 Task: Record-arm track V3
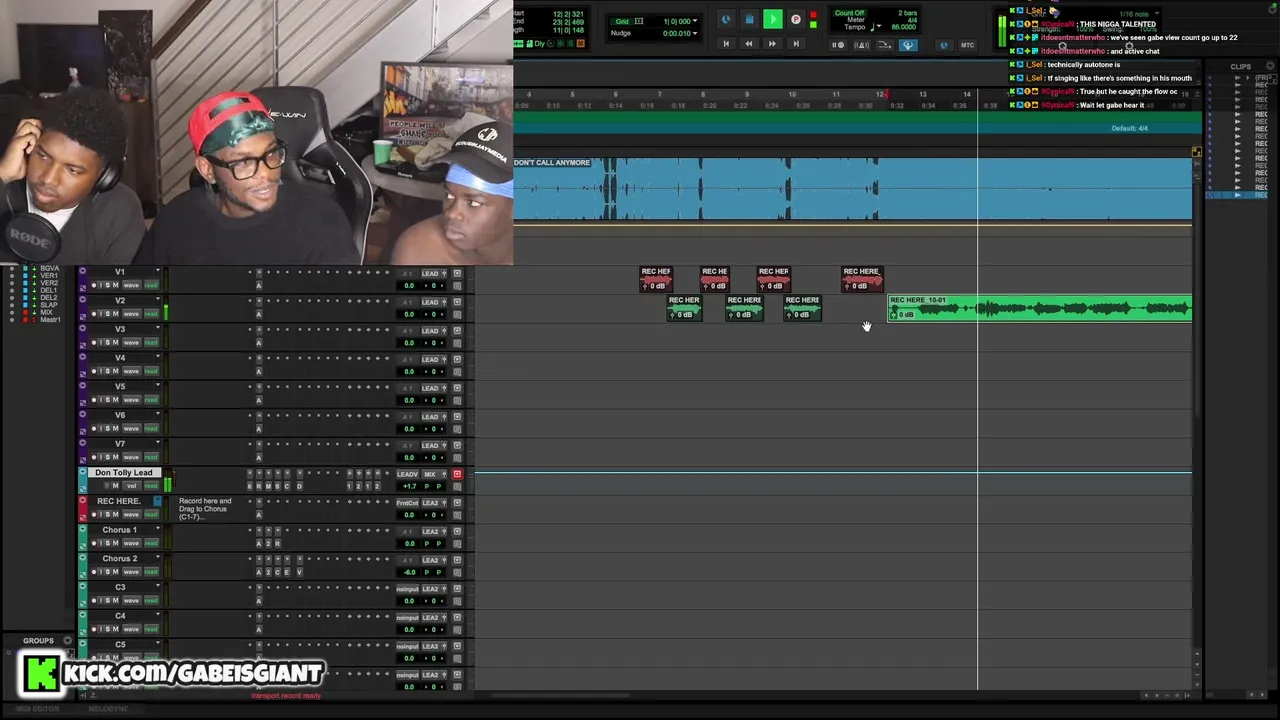tap(94, 343)
